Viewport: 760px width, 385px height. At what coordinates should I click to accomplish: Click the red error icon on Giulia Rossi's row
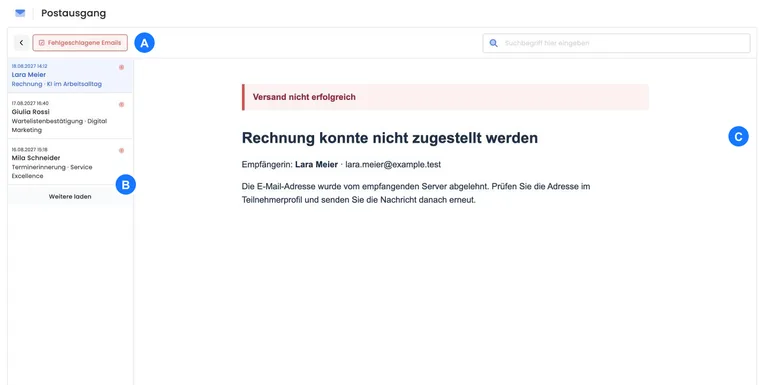pyautogui.click(x=122, y=104)
